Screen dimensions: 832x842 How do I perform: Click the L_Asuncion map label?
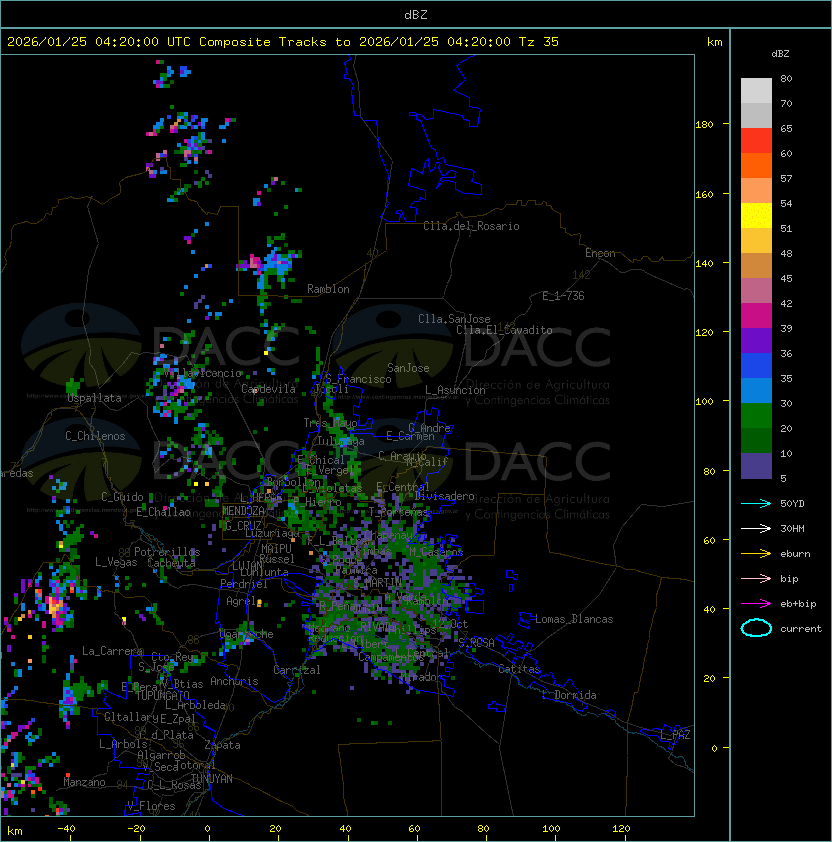tap(455, 390)
